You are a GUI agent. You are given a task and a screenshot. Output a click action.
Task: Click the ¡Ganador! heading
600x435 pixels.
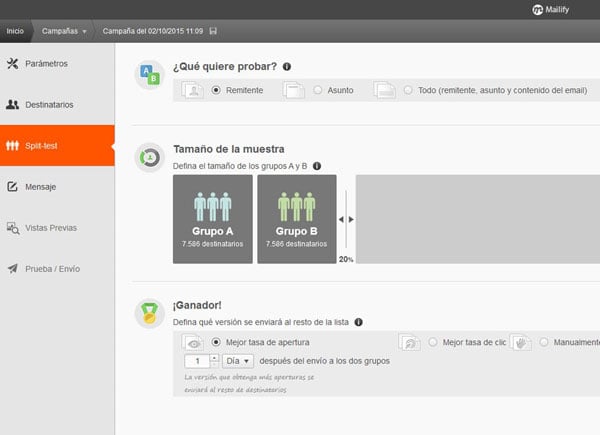coord(197,305)
